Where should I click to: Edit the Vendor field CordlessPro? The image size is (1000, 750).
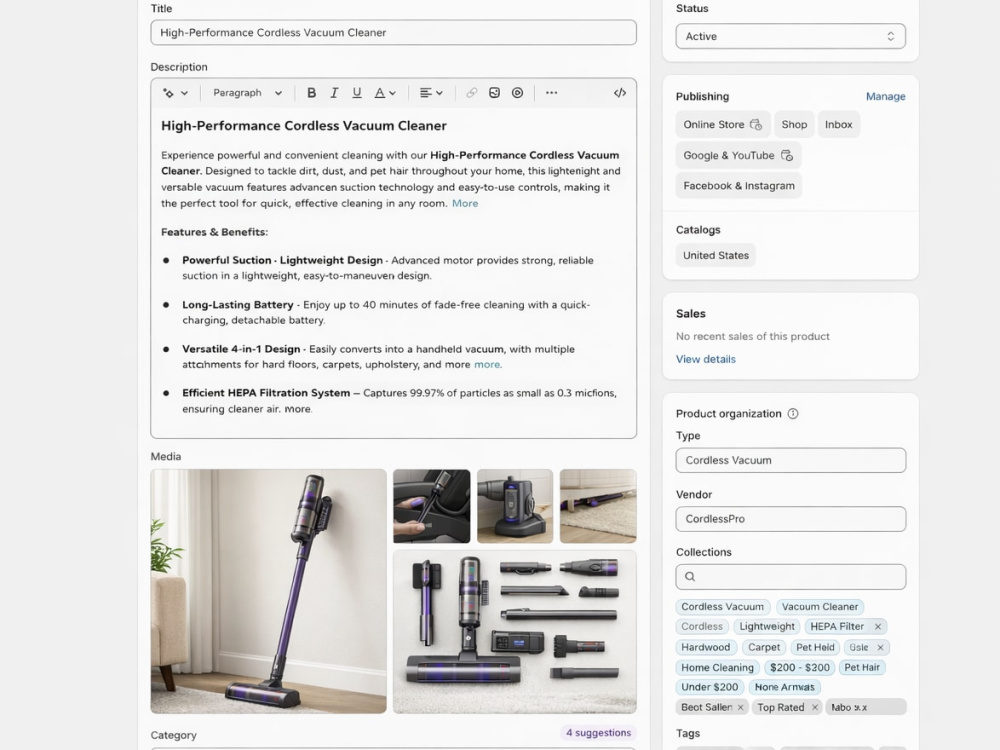790,519
